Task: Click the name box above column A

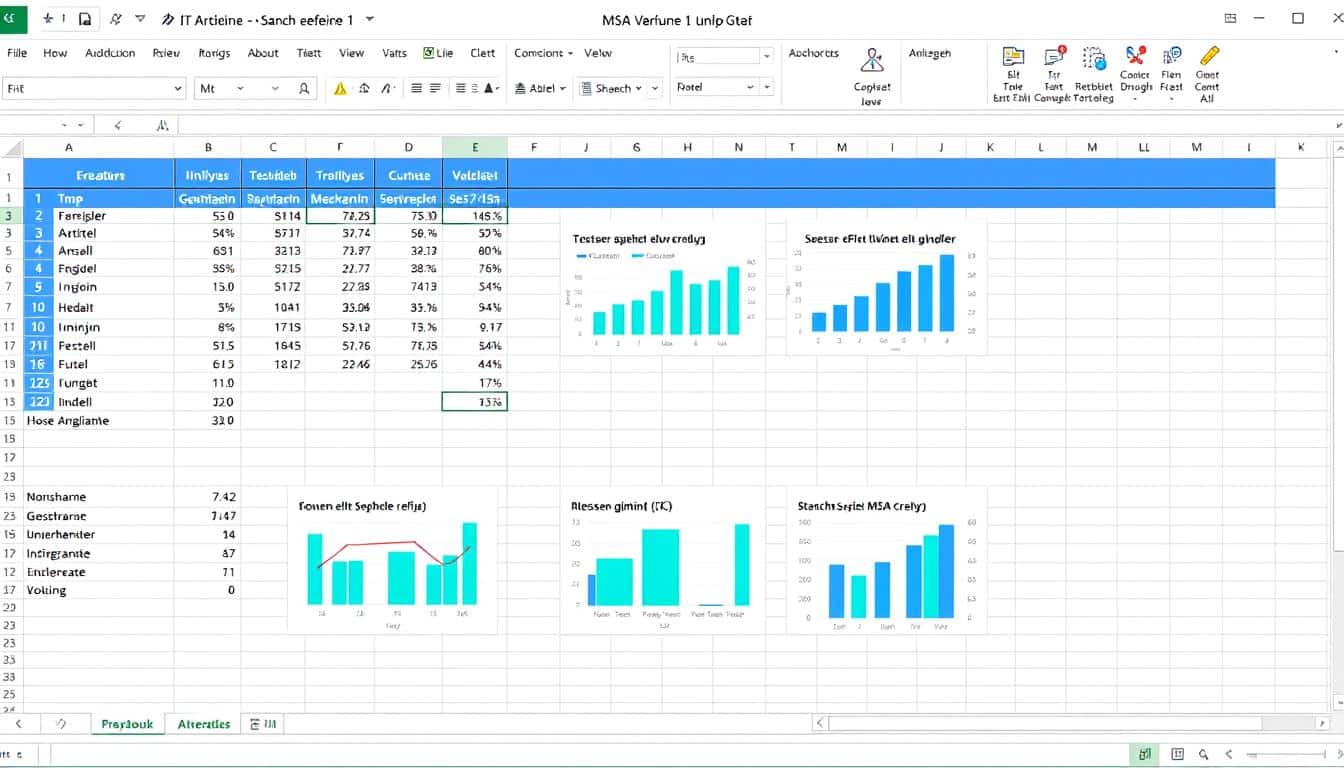Action: tap(45, 126)
